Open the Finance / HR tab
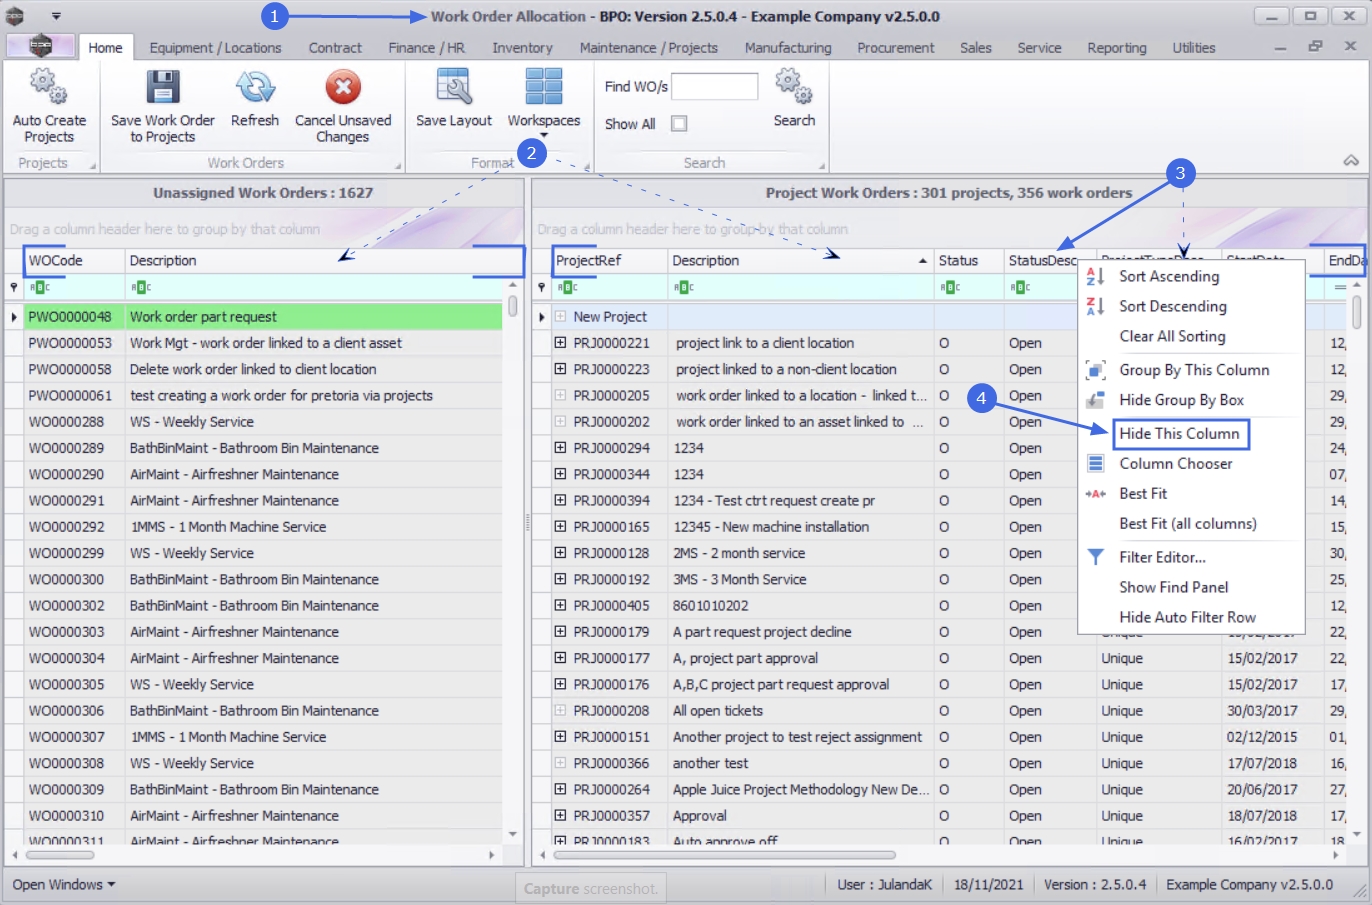The image size is (1372, 905). 426,48
